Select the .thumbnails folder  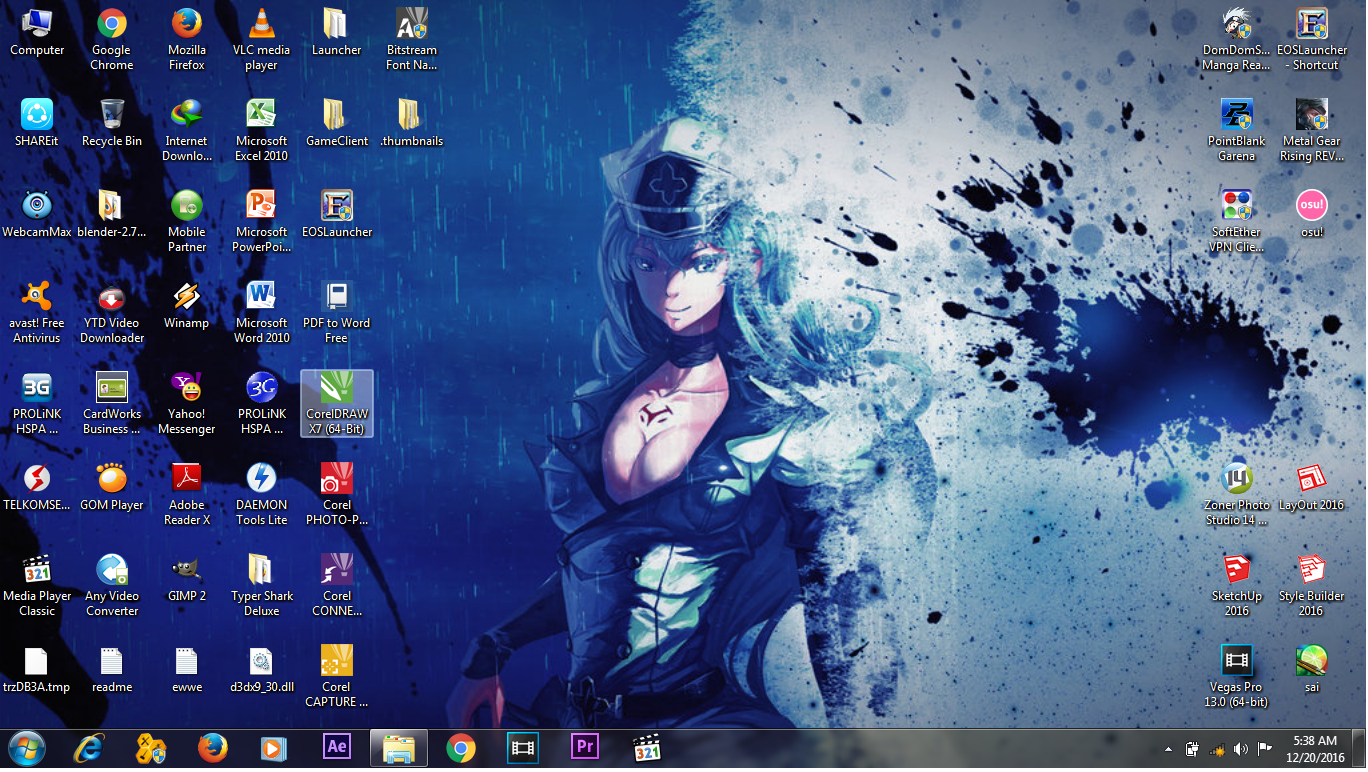(x=411, y=123)
